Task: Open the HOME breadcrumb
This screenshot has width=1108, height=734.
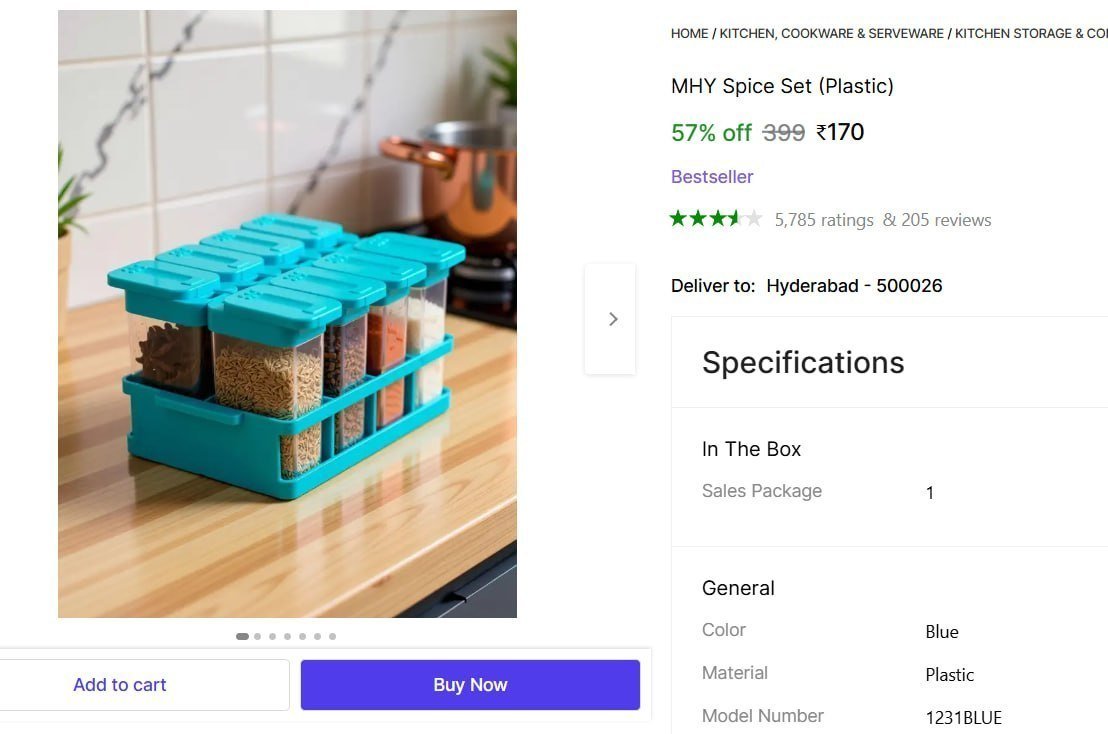Action: click(689, 33)
